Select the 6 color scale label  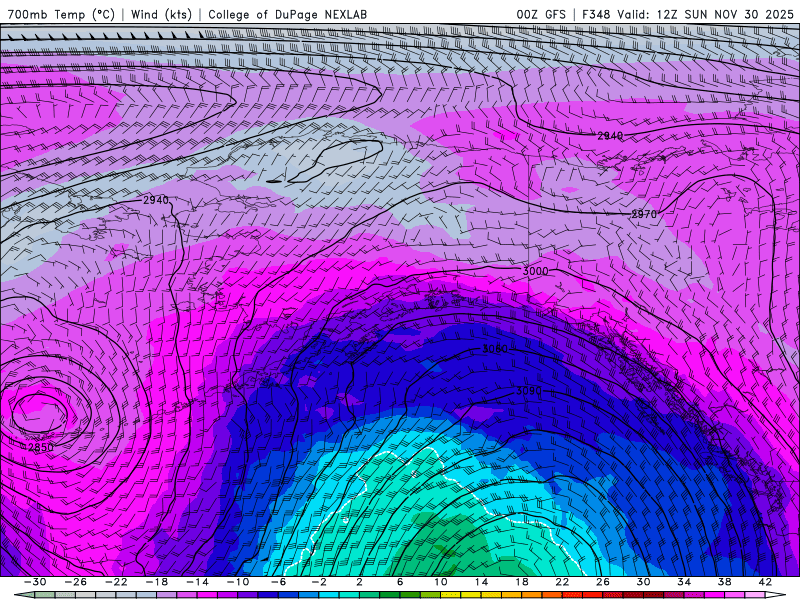click(x=400, y=582)
